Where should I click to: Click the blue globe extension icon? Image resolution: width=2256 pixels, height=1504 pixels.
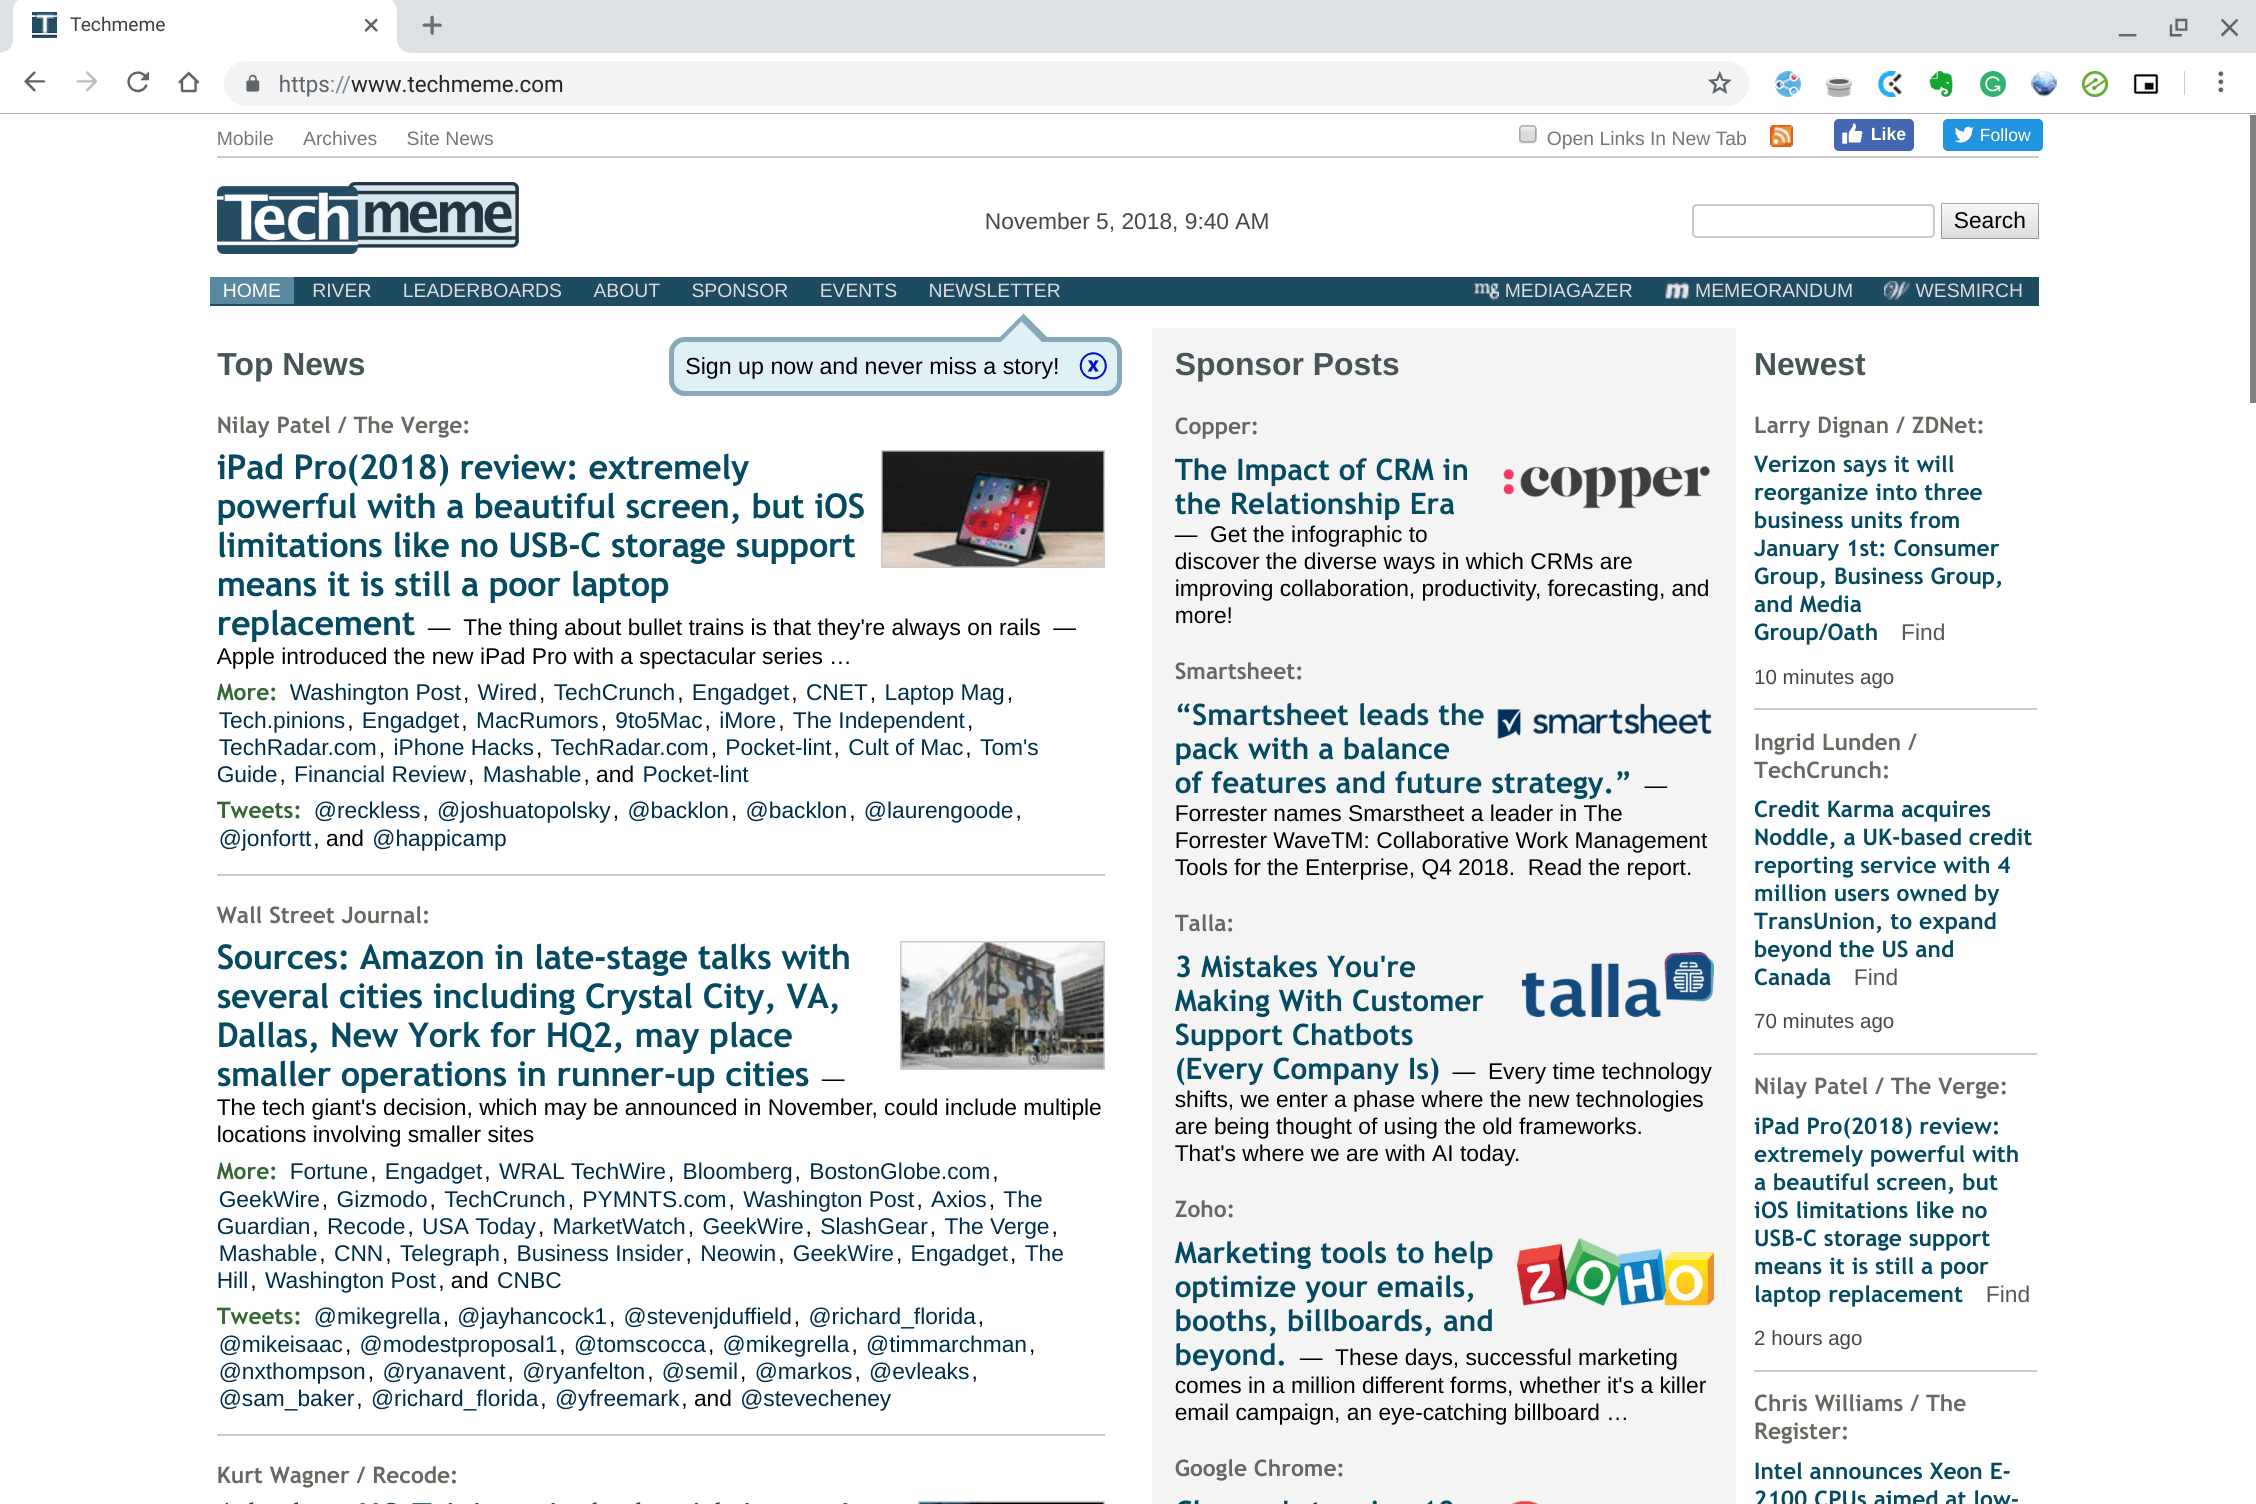[2043, 84]
